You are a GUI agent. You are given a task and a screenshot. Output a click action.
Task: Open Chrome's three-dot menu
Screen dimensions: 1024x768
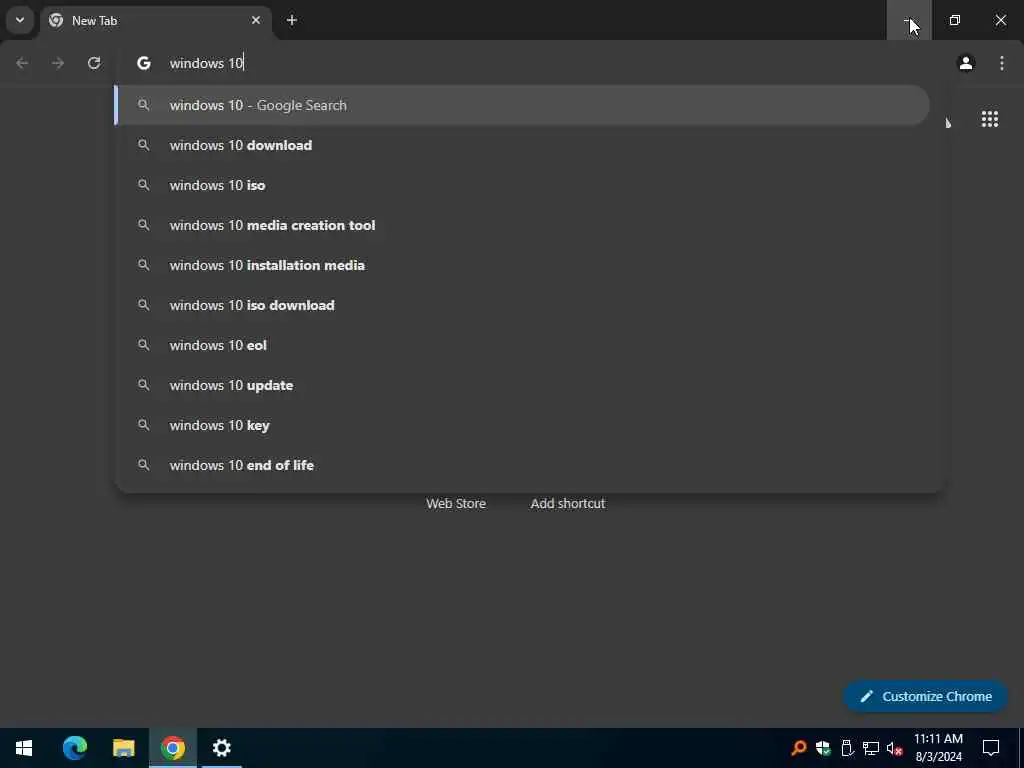[x=1002, y=63]
